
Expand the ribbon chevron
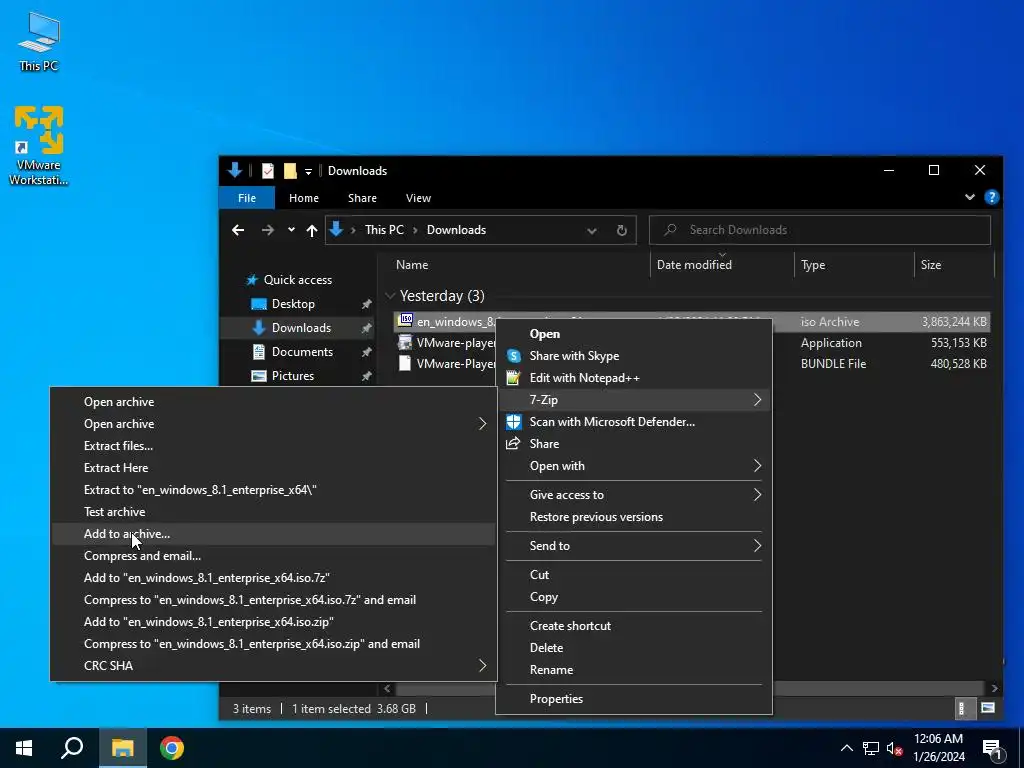970,197
